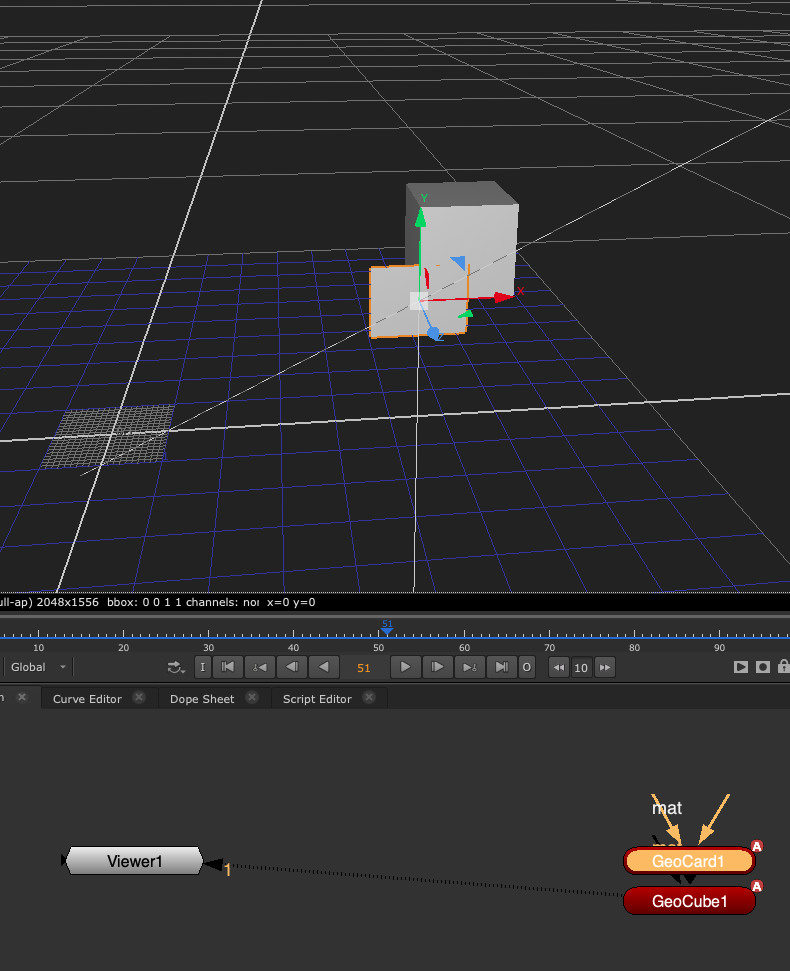Close the Script Editor tab

(370, 698)
